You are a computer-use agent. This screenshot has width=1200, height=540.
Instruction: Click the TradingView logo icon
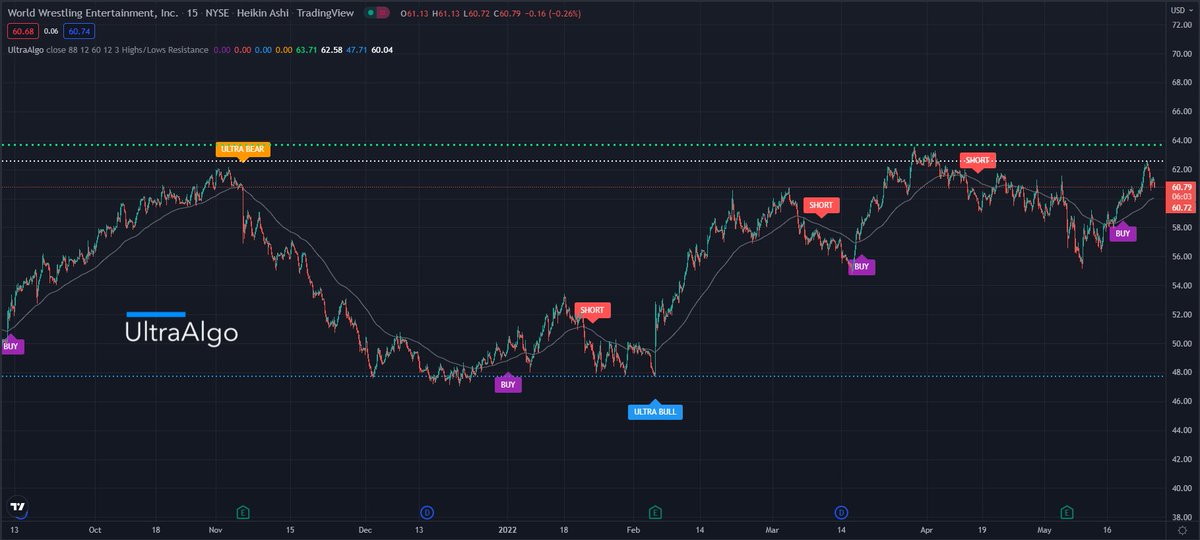[17, 509]
